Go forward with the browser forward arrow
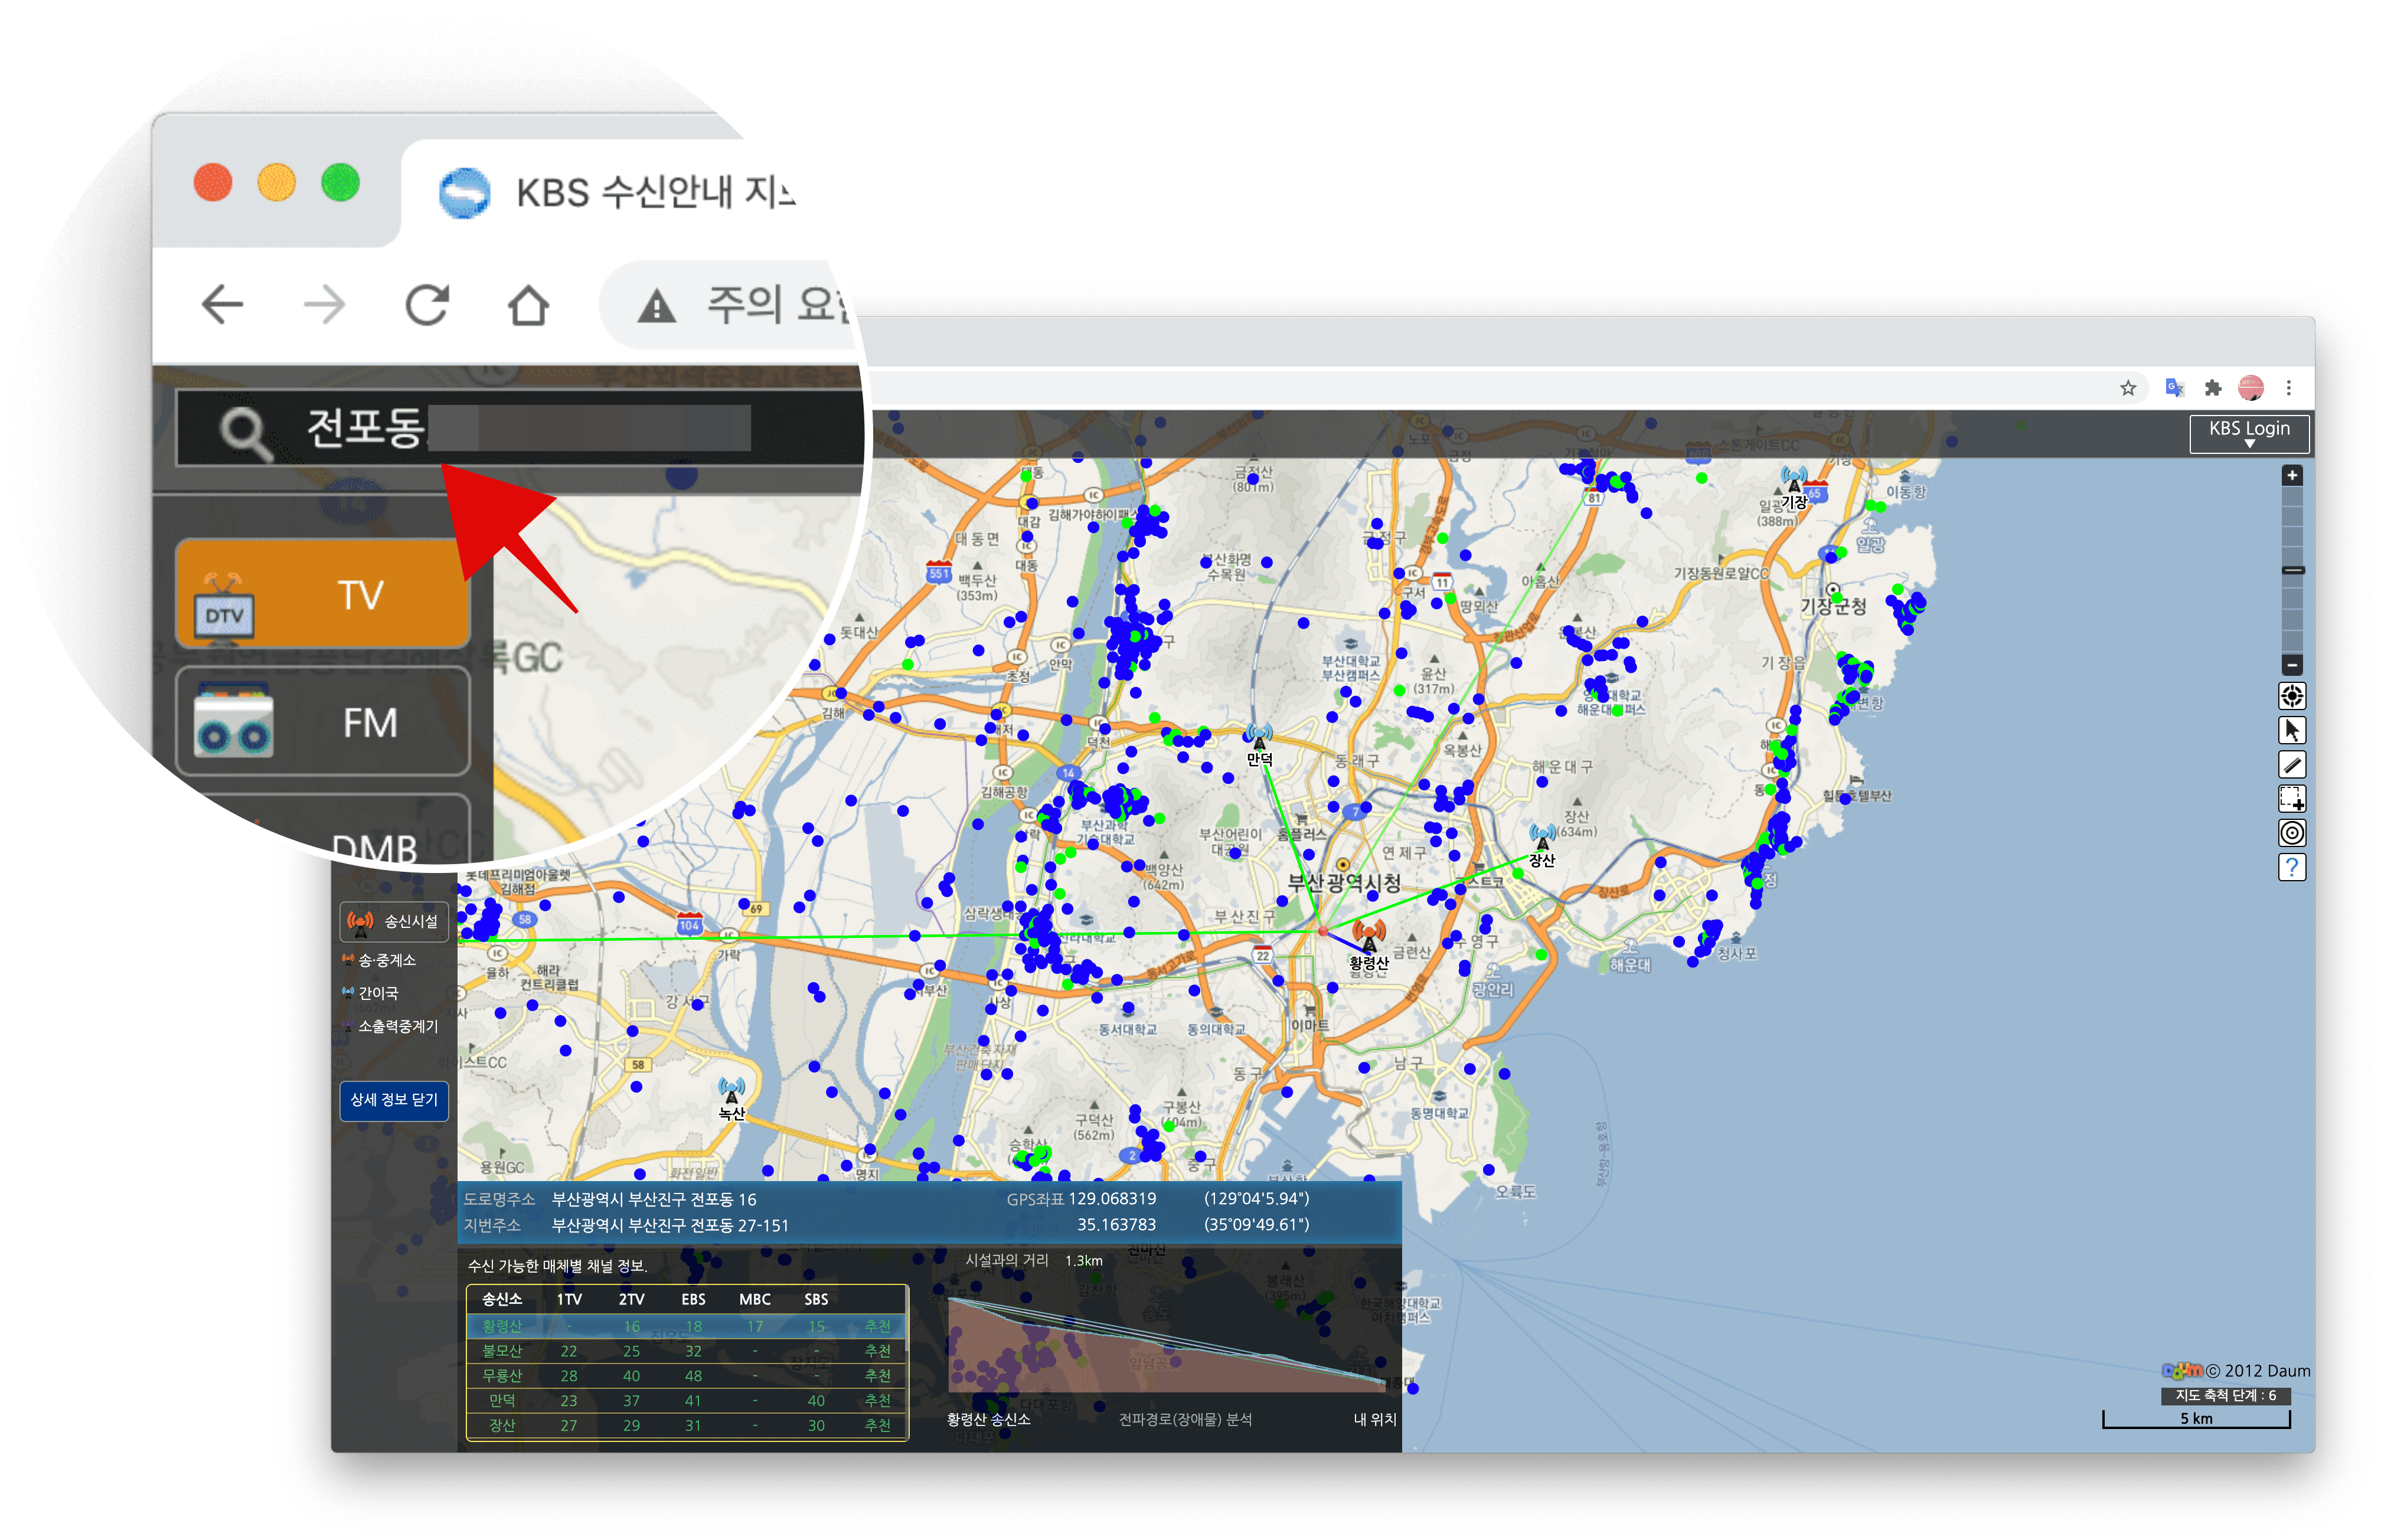2381x1540 pixels. [324, 304]
